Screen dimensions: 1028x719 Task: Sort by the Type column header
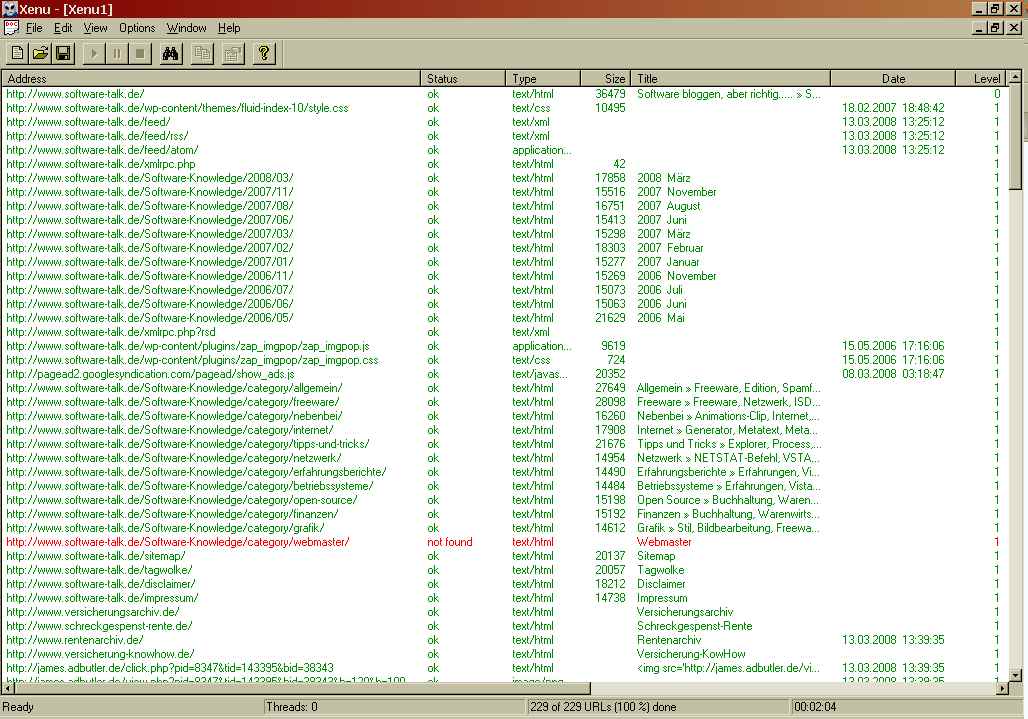(543, 79)
